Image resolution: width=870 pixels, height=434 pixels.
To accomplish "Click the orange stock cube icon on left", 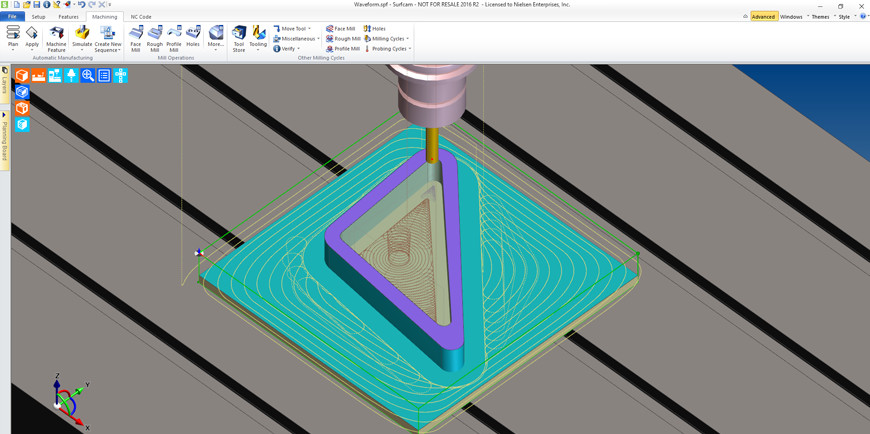I will point(22,108).
